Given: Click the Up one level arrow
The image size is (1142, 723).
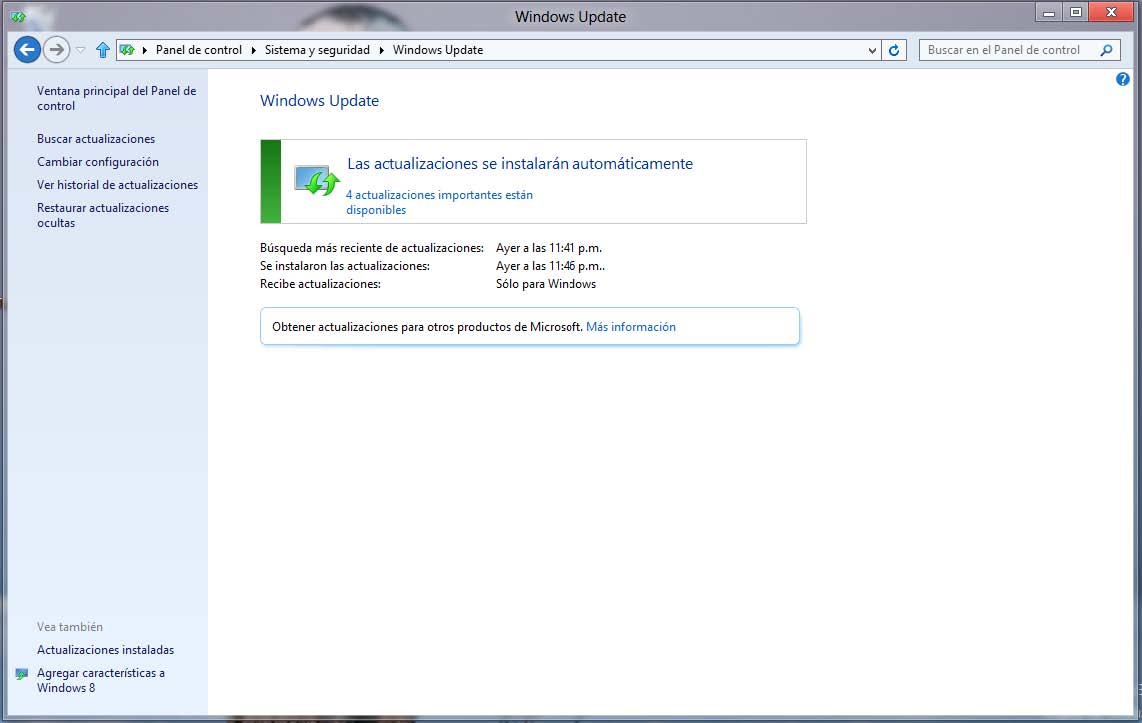Looking at the screenshot, I should 102,50.
